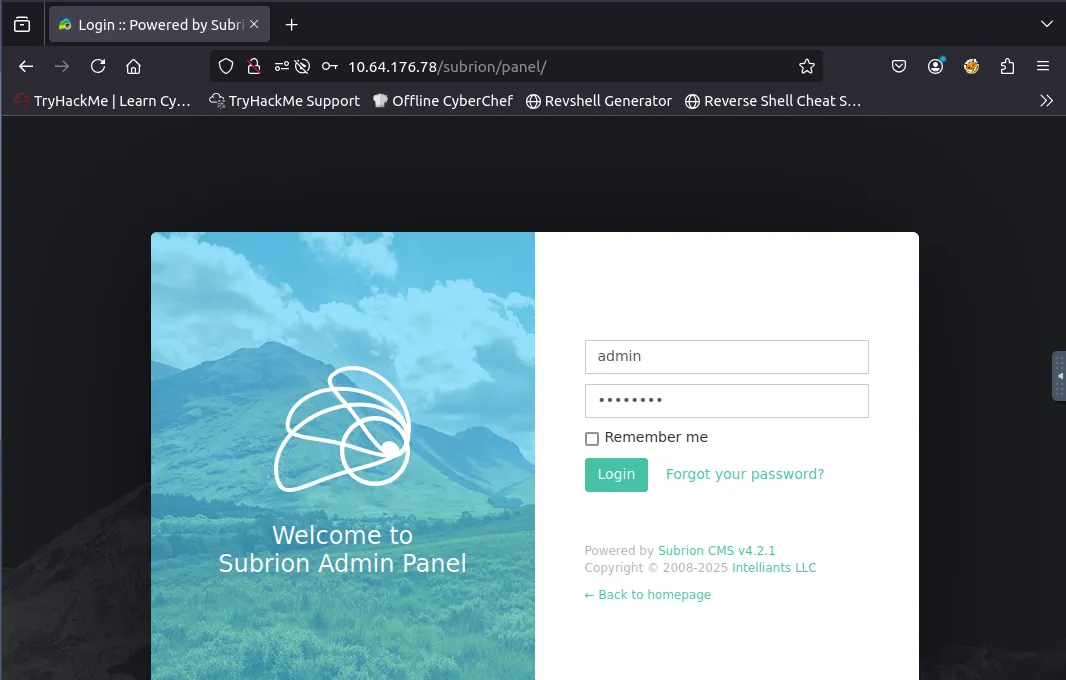
Task: Click the tracking protection shield icon
Action: pos(226,66)
